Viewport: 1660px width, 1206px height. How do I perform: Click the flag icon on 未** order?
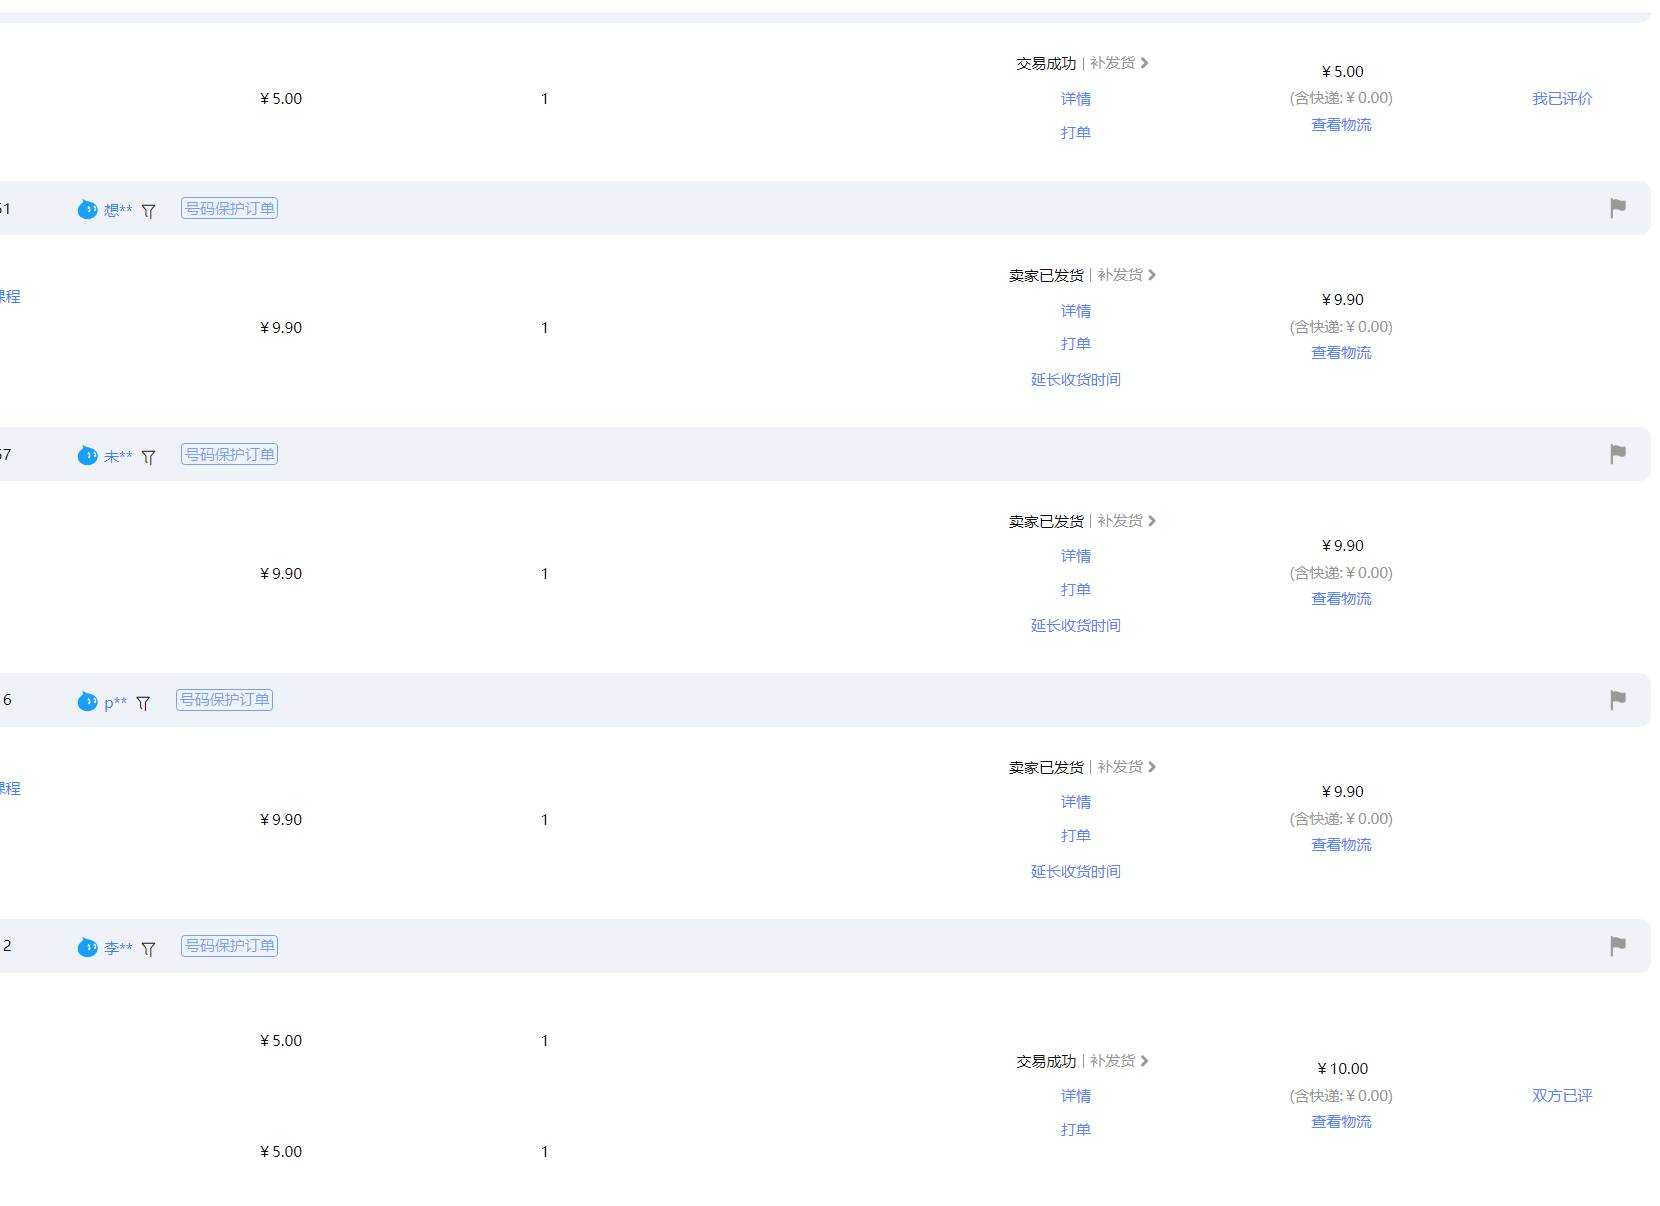click(x=1617, y=454)
